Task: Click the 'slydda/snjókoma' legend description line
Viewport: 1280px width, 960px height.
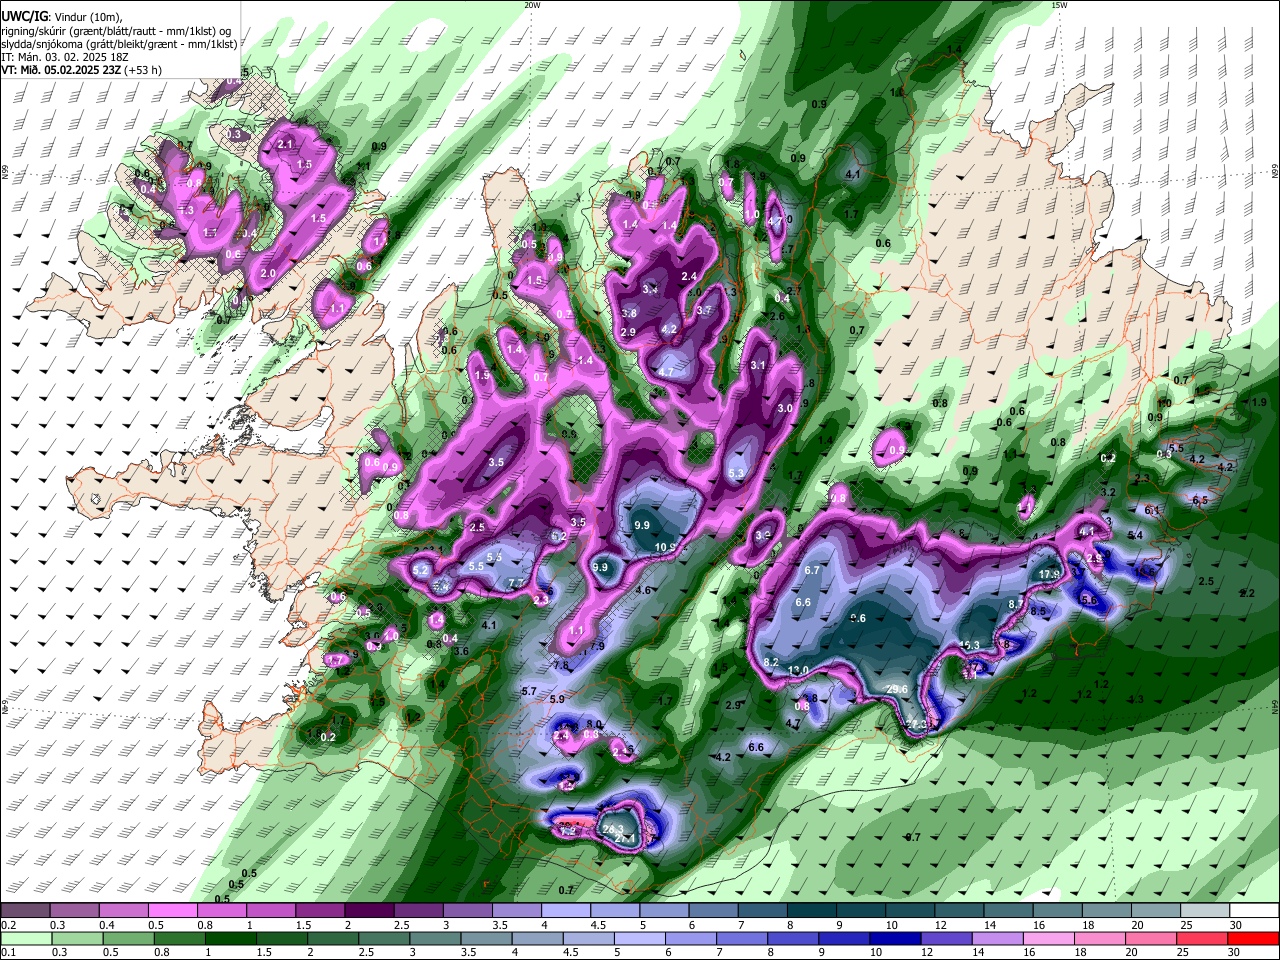Action: pyautogui.click(x=119, y=44)
